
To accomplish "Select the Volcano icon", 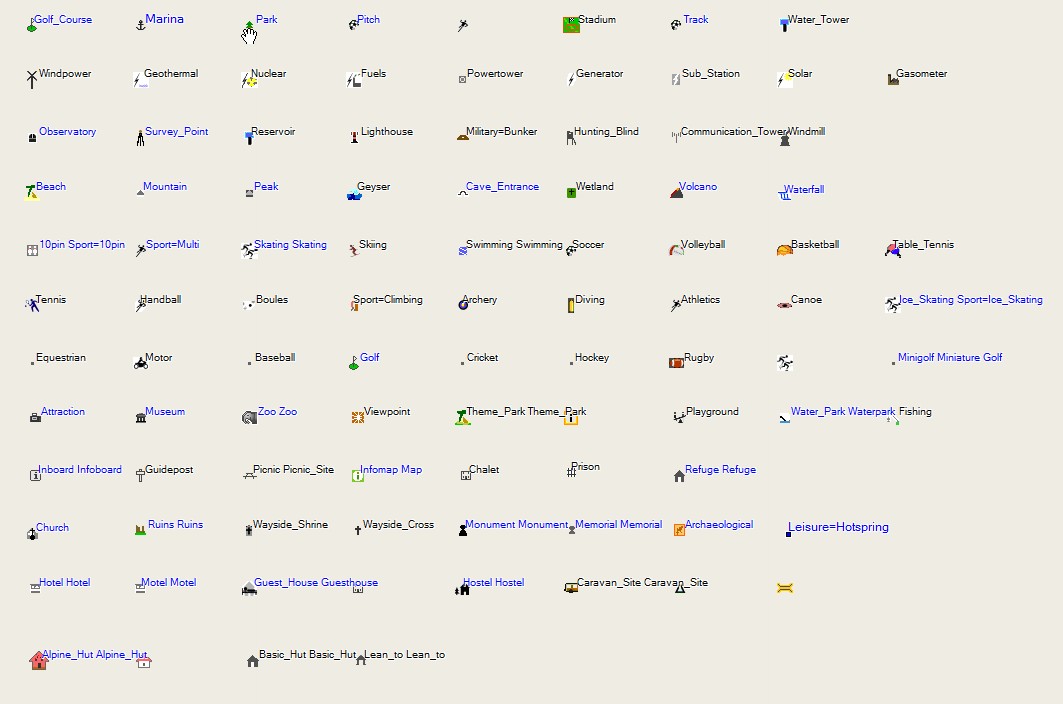I will [676, 193].
